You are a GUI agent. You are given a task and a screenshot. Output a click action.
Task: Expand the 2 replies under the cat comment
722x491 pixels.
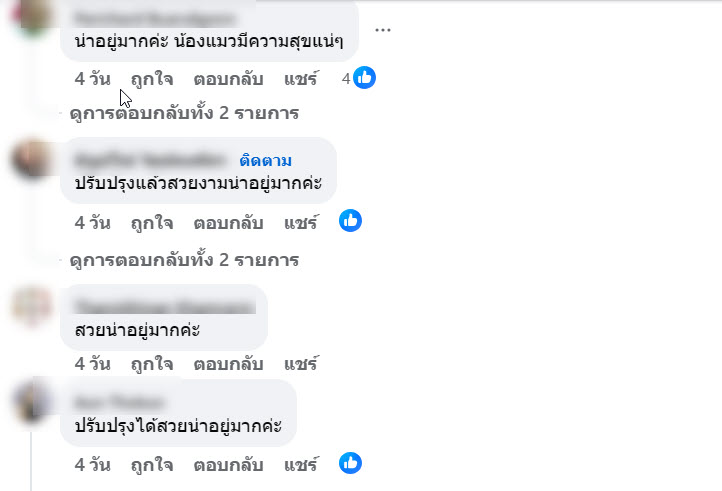pos(184,114)
